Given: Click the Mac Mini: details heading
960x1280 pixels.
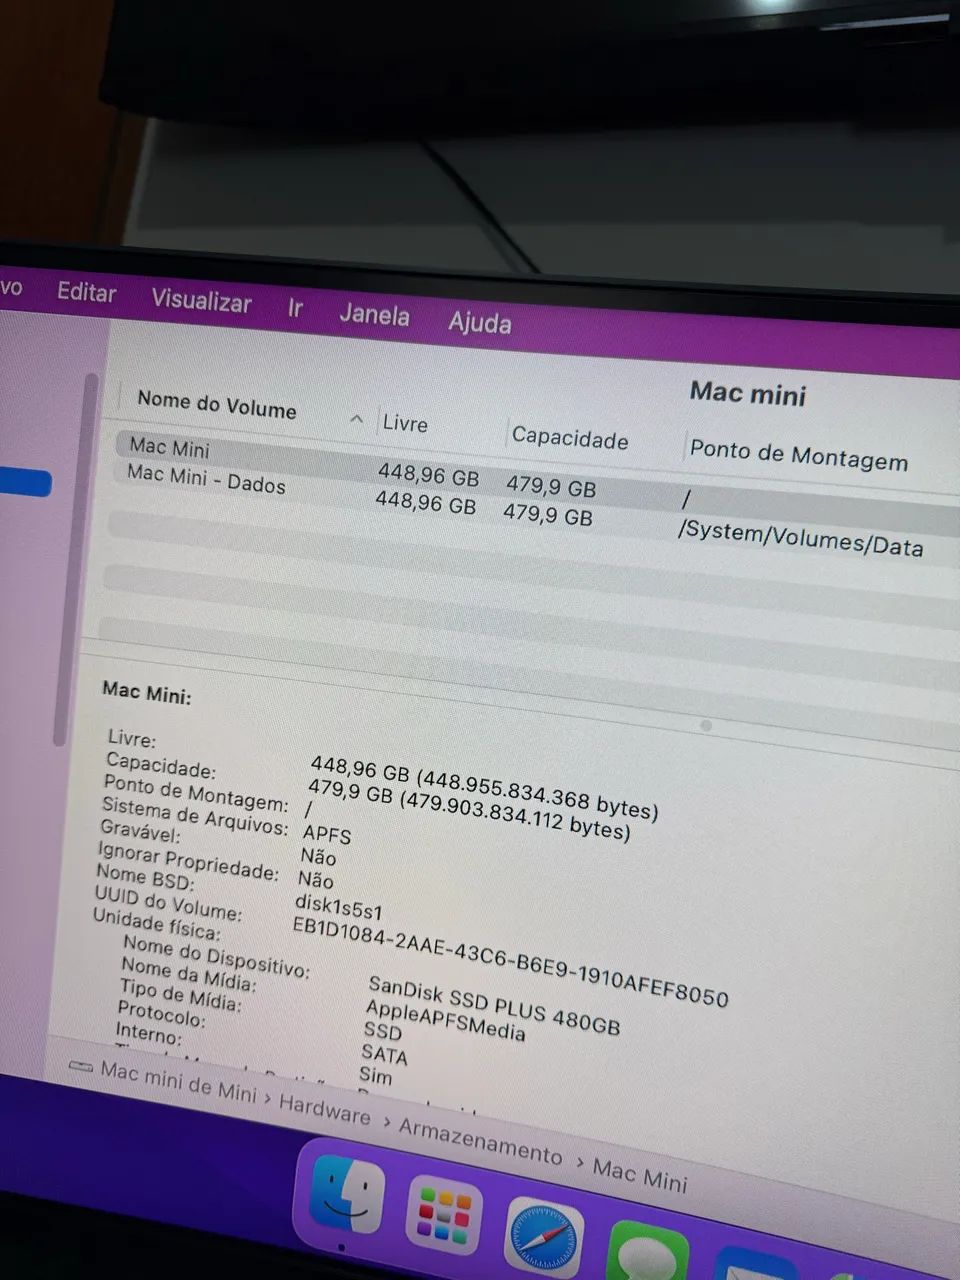Looking at the screenshot, I should click(147, 693).
